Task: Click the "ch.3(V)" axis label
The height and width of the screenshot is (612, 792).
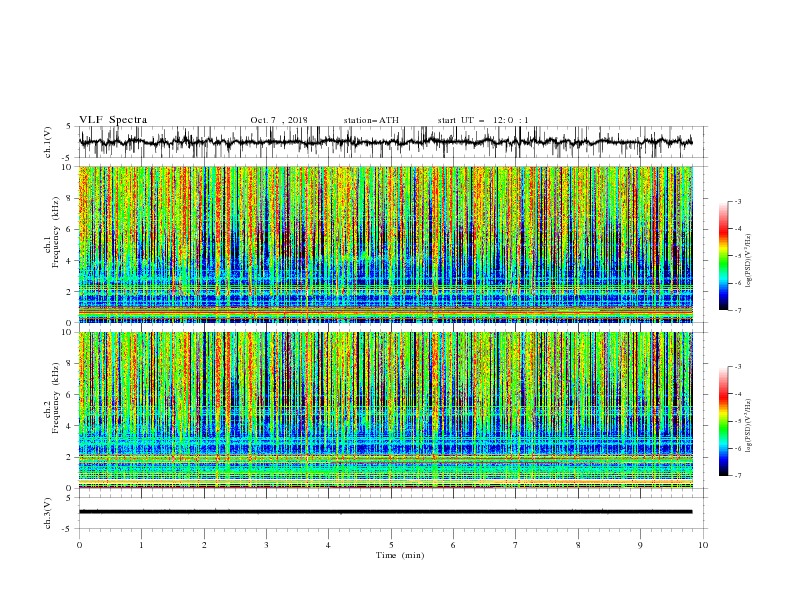Action: tap(48, 513)
